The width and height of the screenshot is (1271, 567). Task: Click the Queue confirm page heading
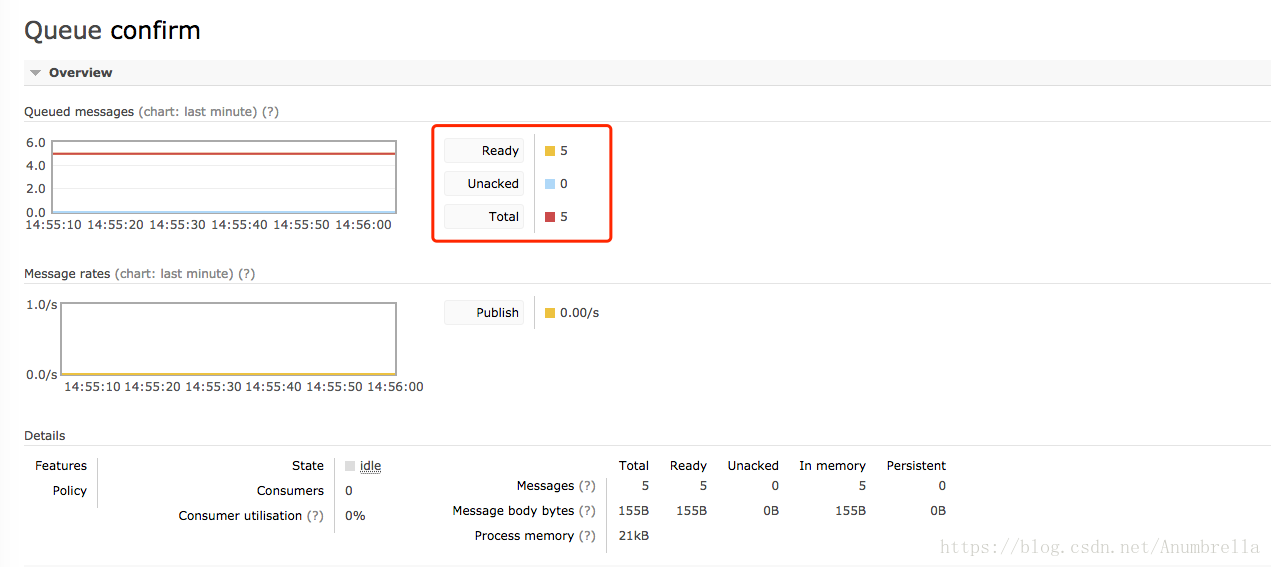pyautogui.click(x=112, y=30)
